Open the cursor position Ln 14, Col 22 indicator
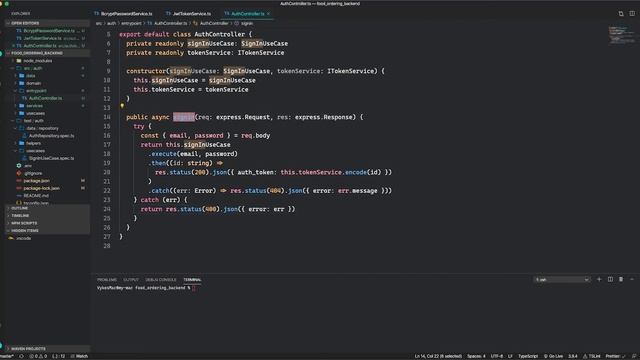This screenshot has width=640, height=360. pos(438,356)
